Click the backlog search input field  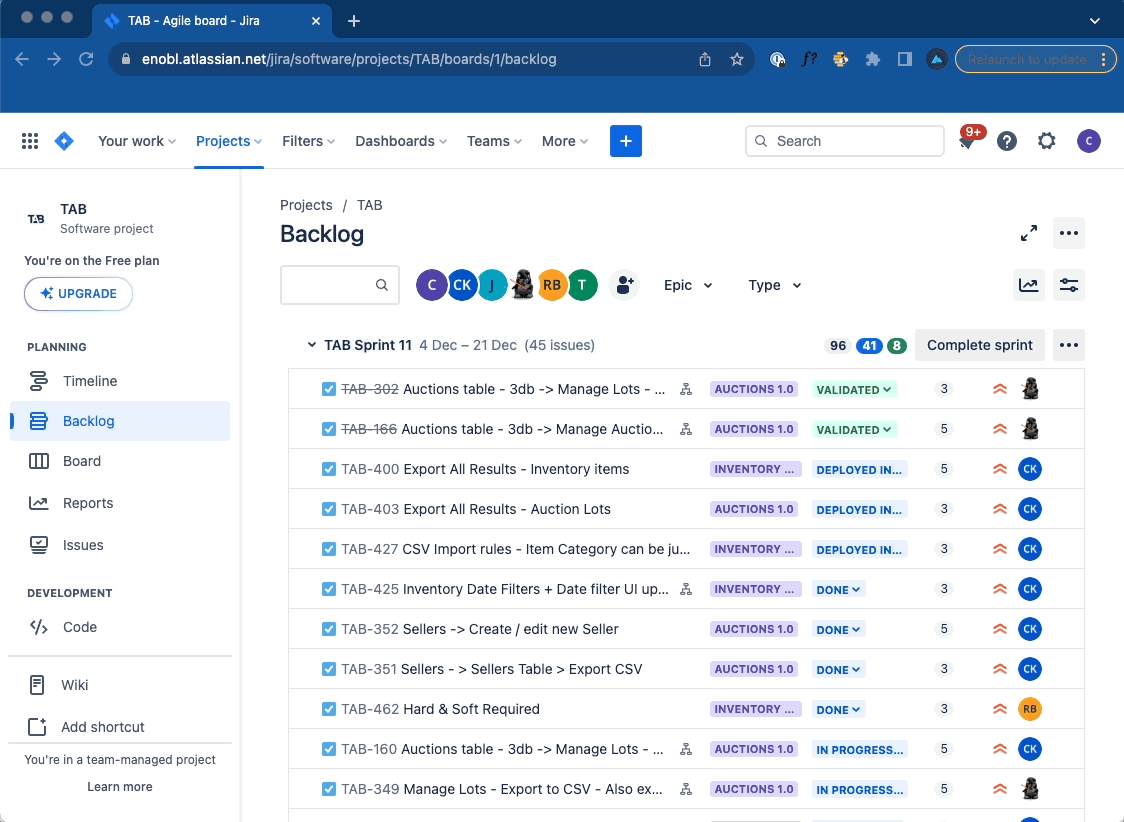[329, 285]
